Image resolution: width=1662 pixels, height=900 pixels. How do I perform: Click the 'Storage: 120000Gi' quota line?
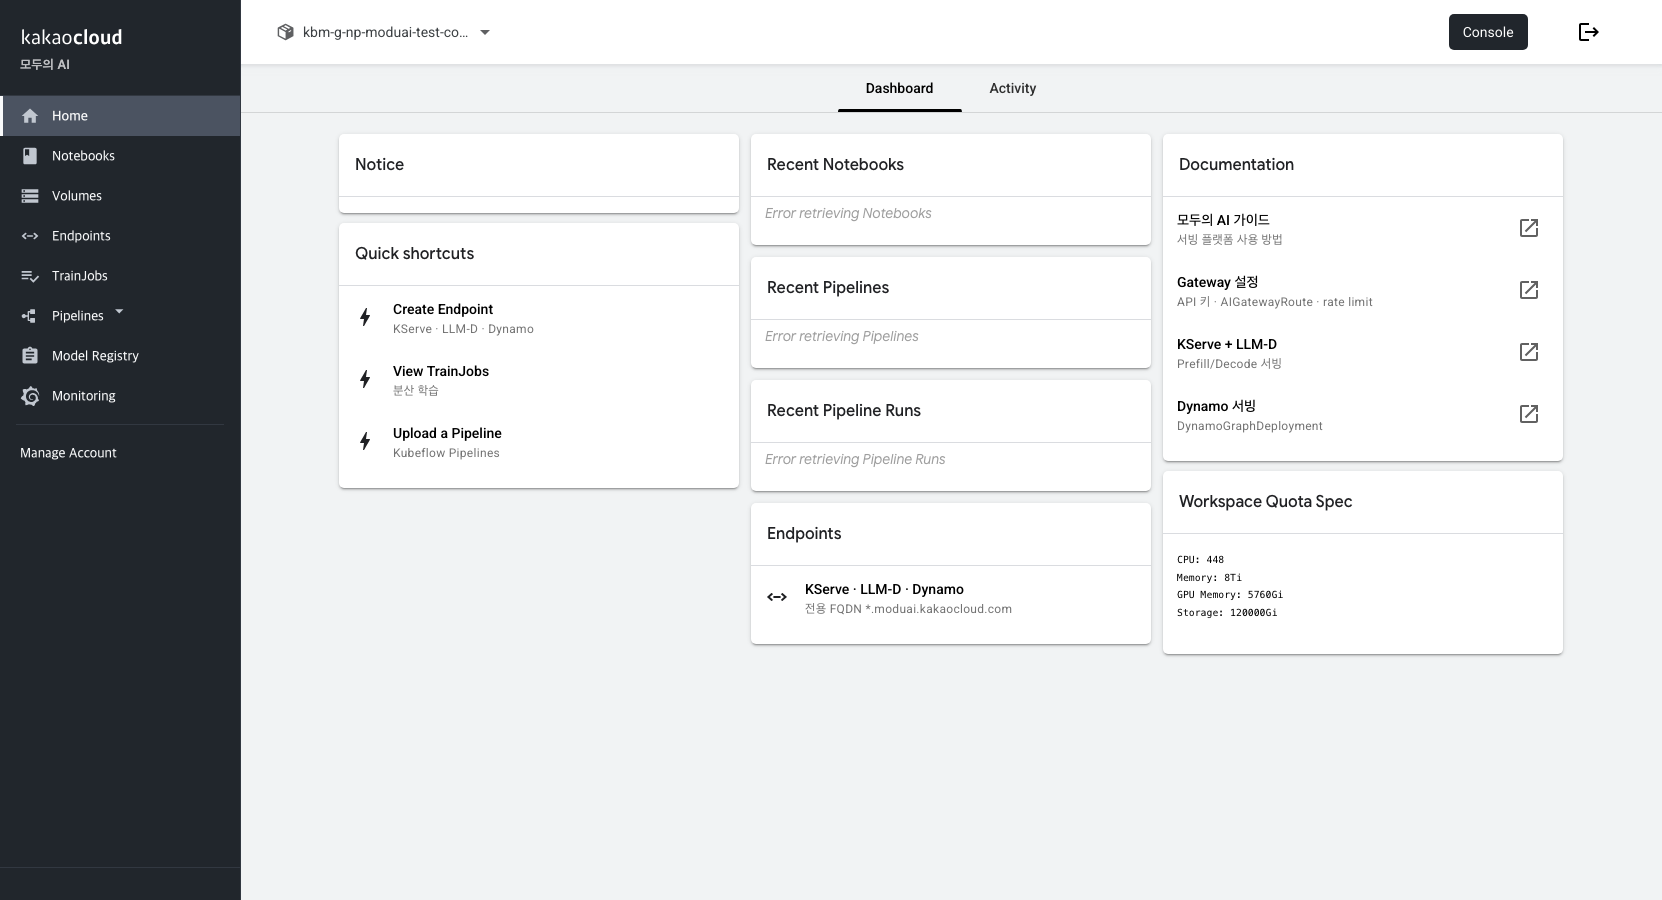(1227, 613)
